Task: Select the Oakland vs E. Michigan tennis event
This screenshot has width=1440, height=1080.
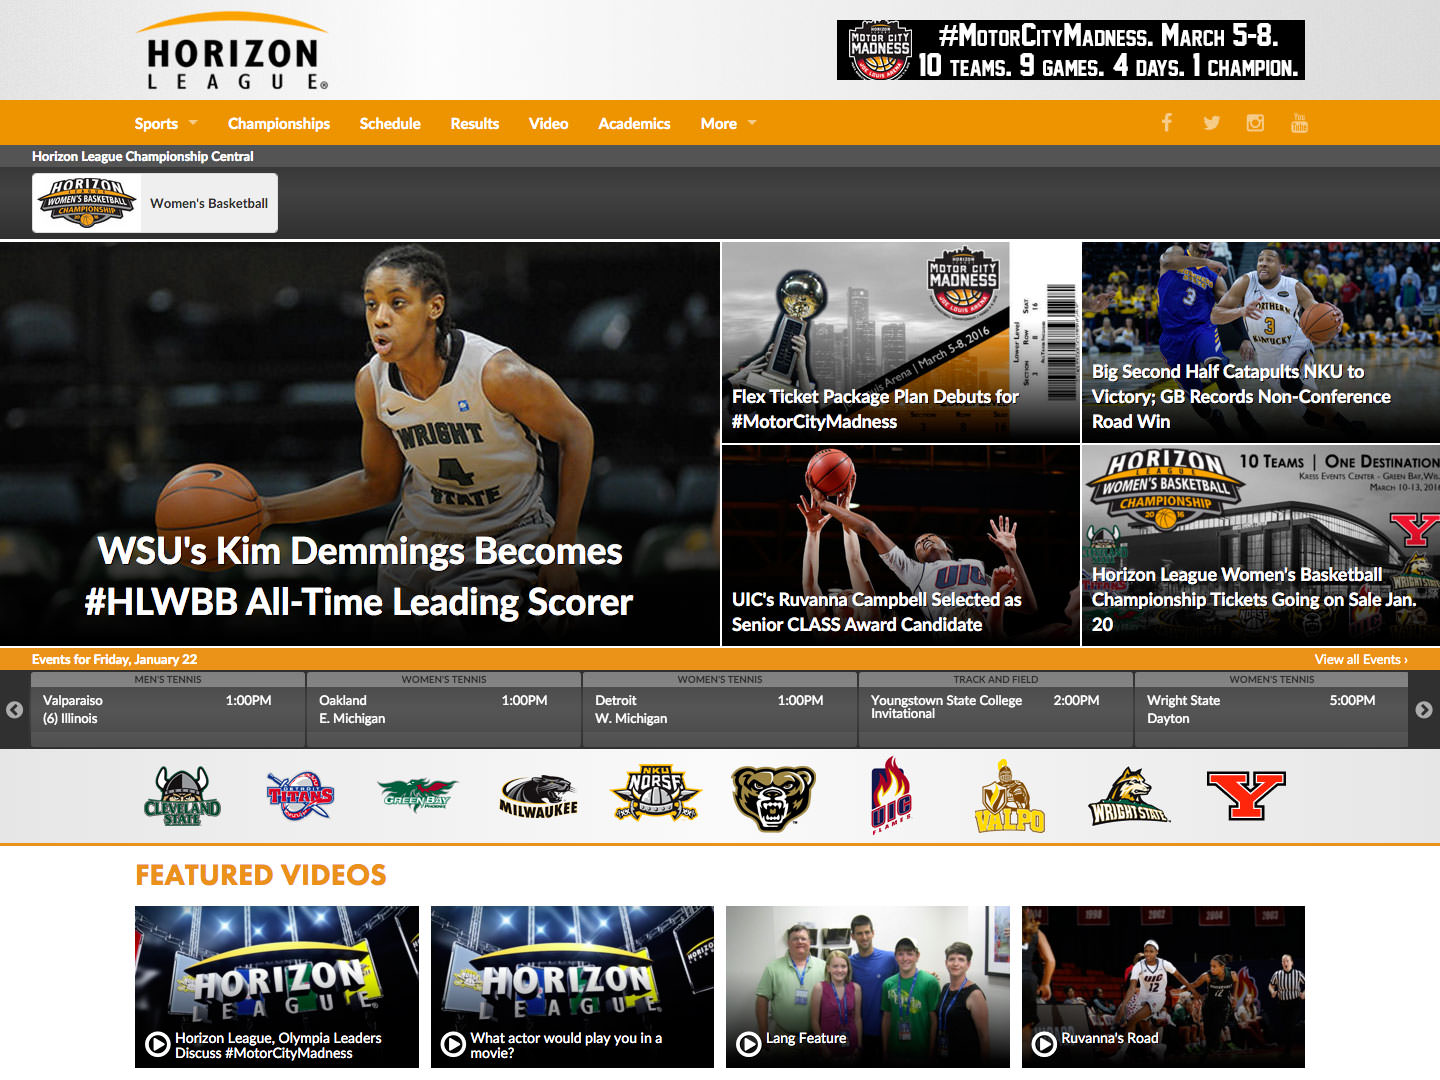Action: click(x=444, y=709)
